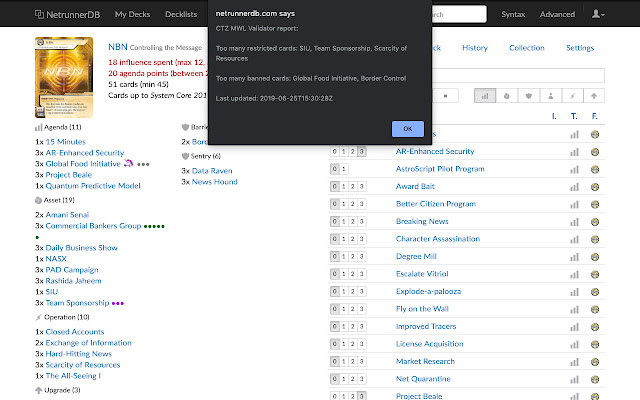This screenshot has height=400, width=640.
Task: Toggle the Identity person type filter
Action: click(550, 96)
